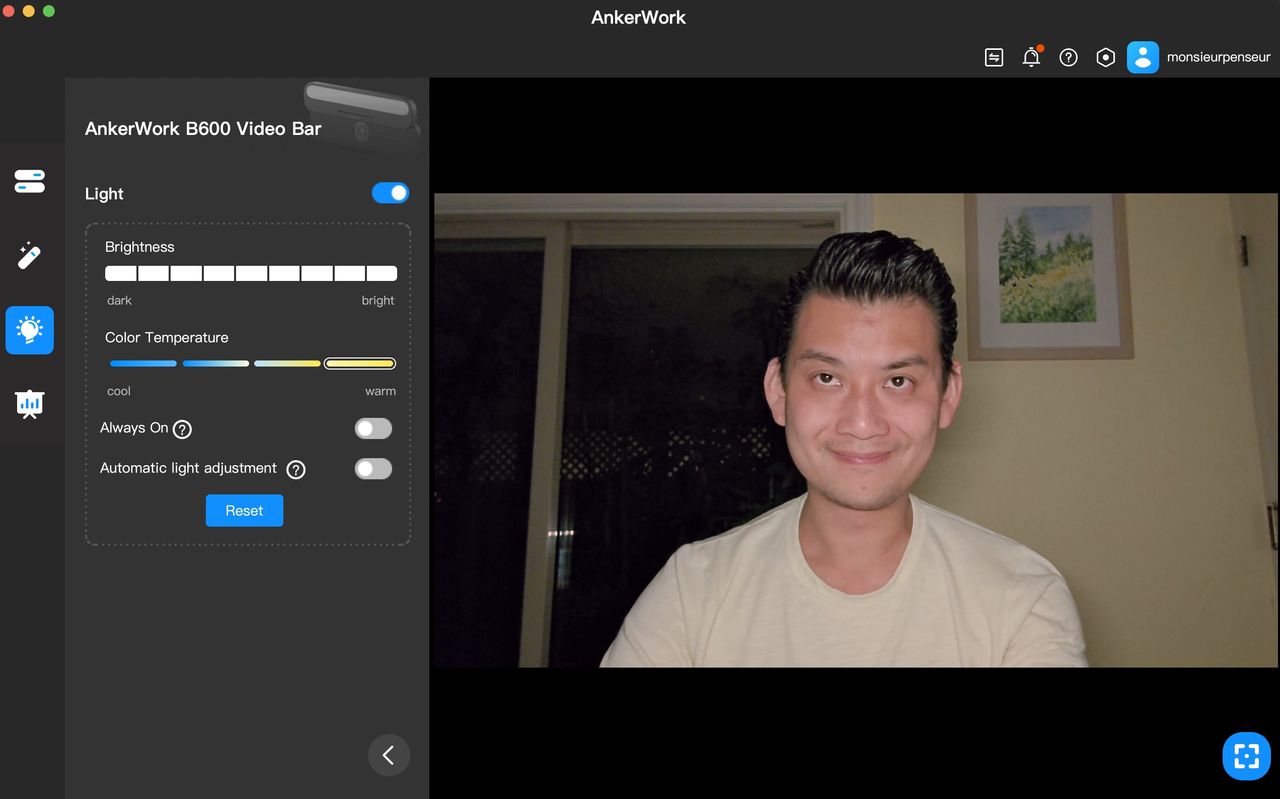The height and width of the screenshot is (799, 1280).
Task: Select the second cool-white color temperature
Action: point(216,363)
